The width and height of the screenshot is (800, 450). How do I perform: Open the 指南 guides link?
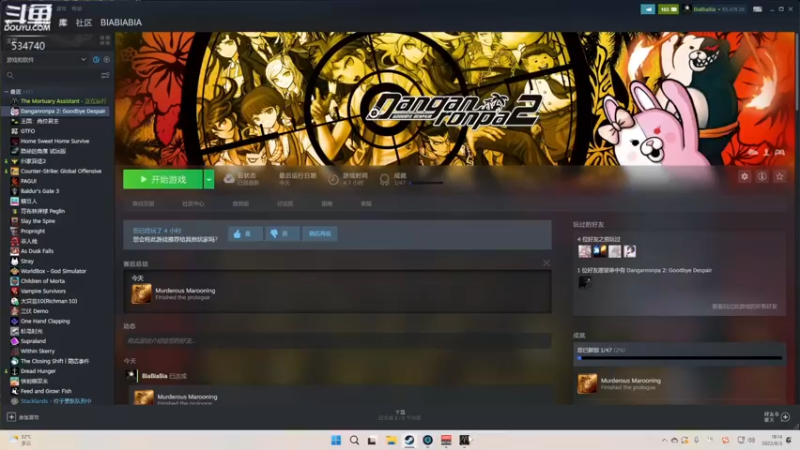click(327, 204)
